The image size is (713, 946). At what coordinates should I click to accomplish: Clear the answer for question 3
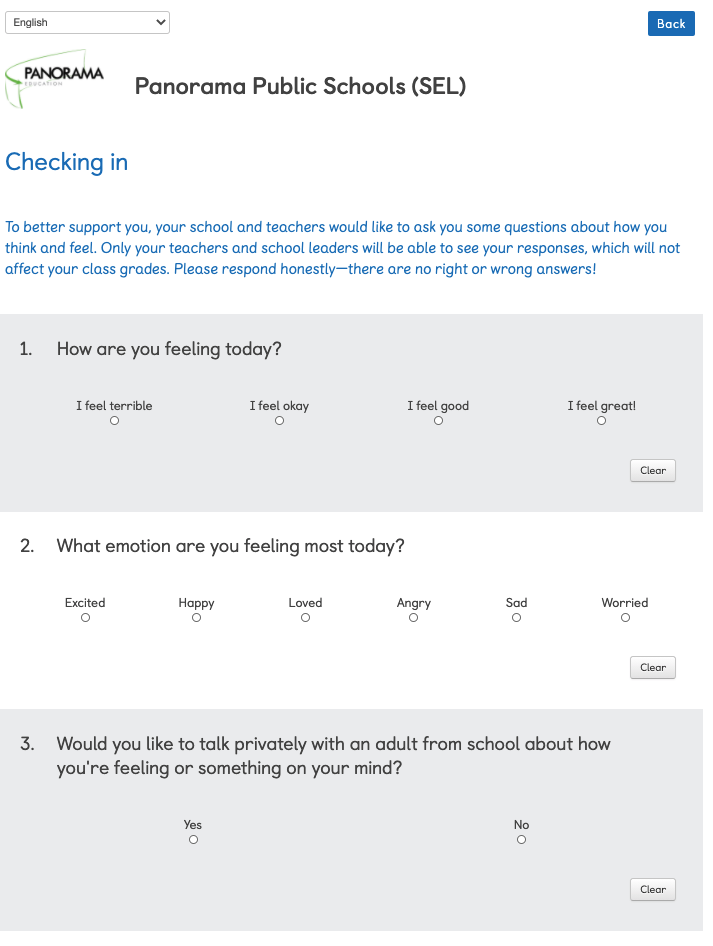(x=653, y=889)
